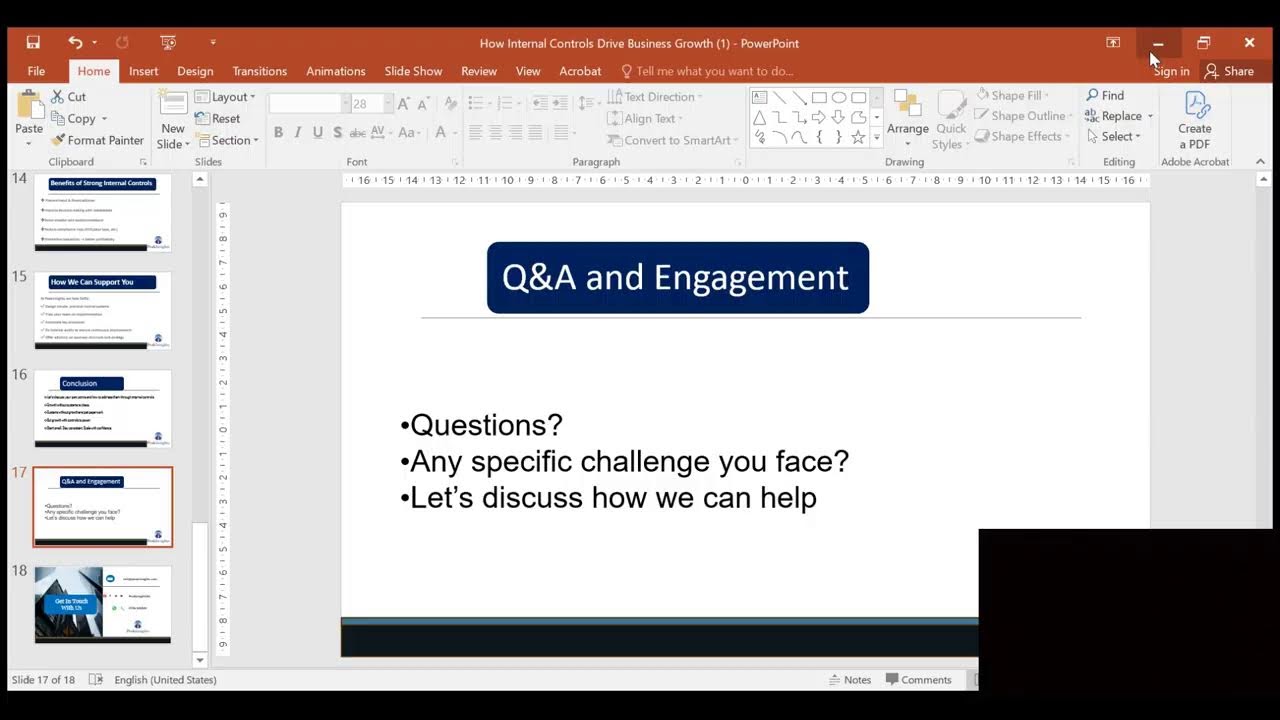Open the Slide Show tab

click(x=413, y=71)
